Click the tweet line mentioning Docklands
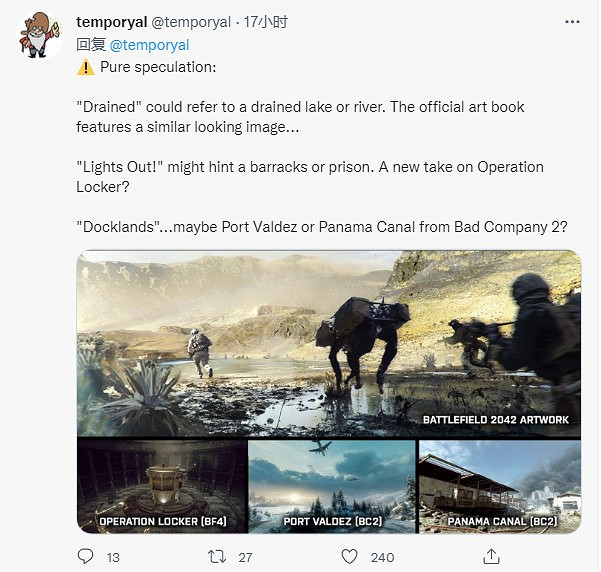This screenshot has width=601, height=572. tap(322, 227)
